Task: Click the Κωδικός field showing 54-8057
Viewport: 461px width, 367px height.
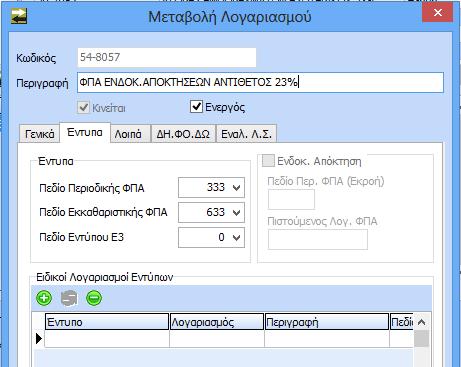Action: tap(167, 57)
